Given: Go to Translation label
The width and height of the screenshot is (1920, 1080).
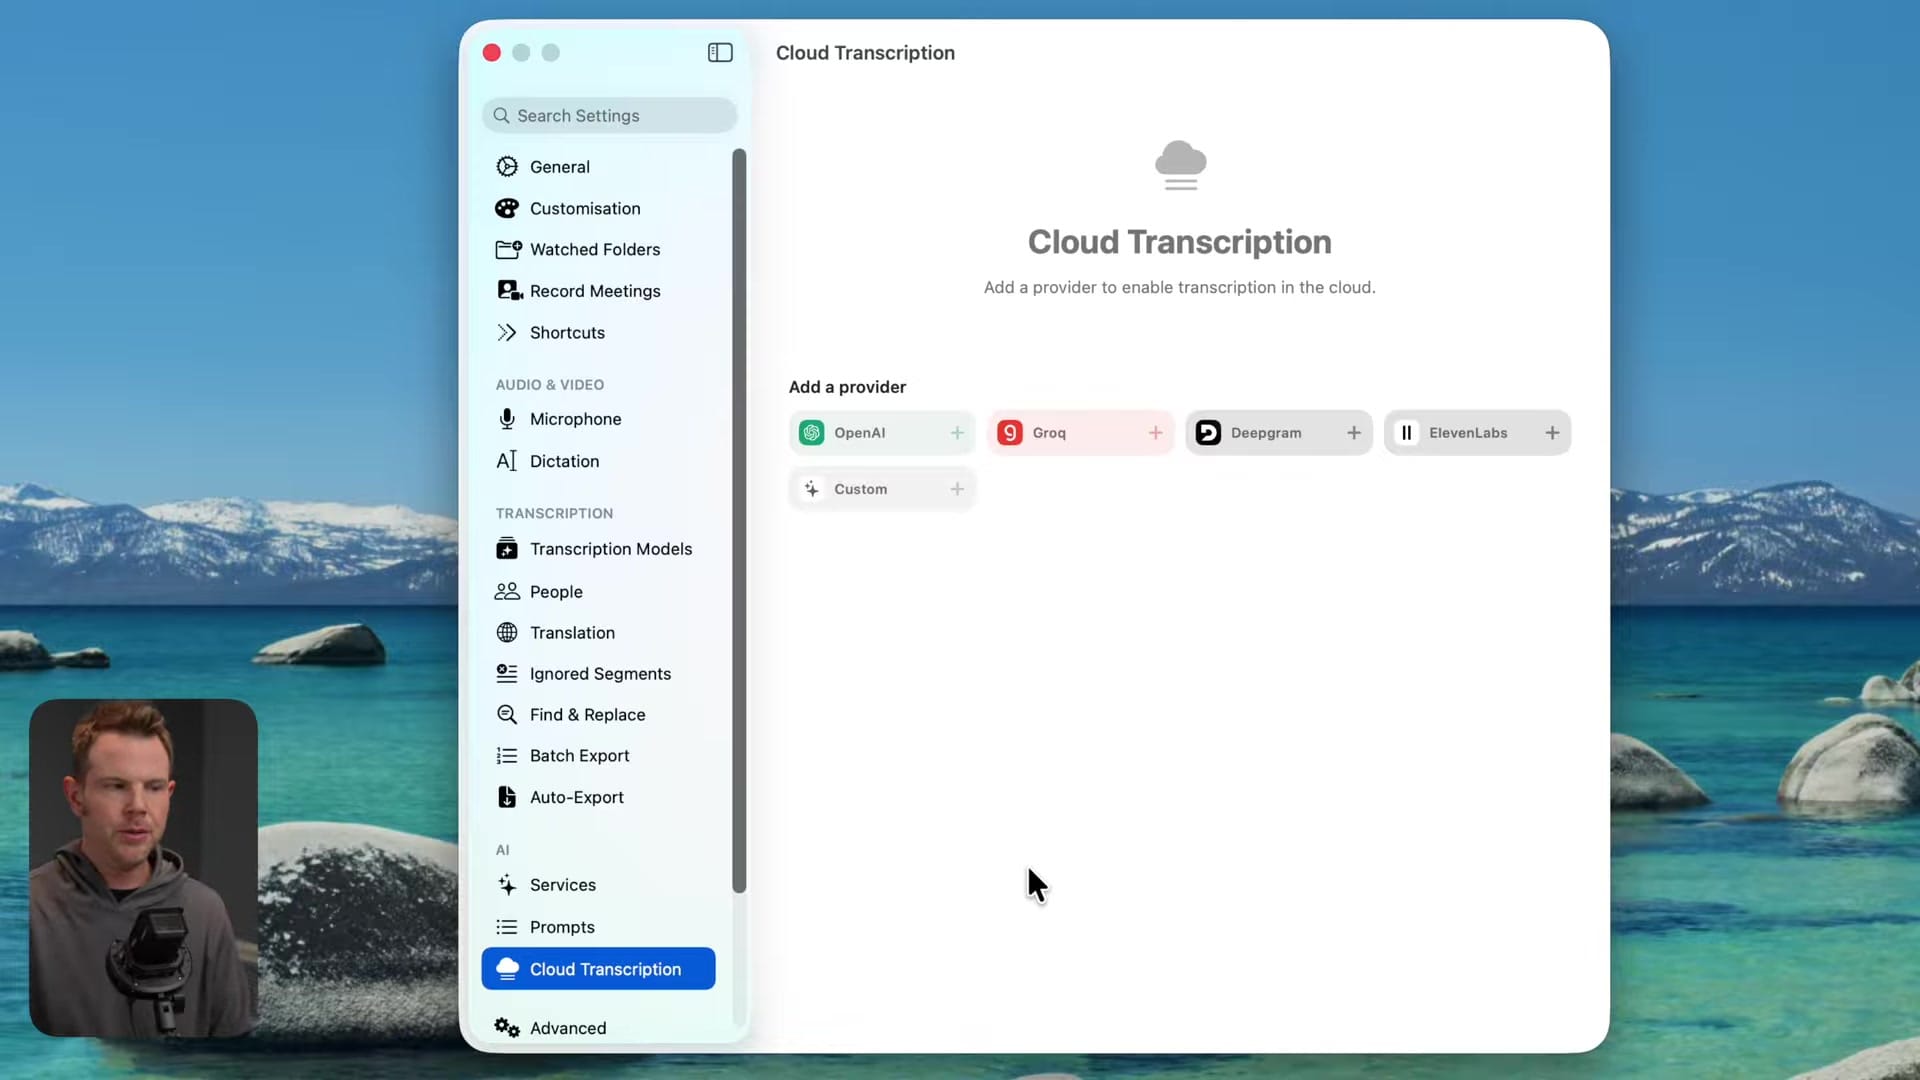Looking at the screenshot, I should tap(572, 633).
